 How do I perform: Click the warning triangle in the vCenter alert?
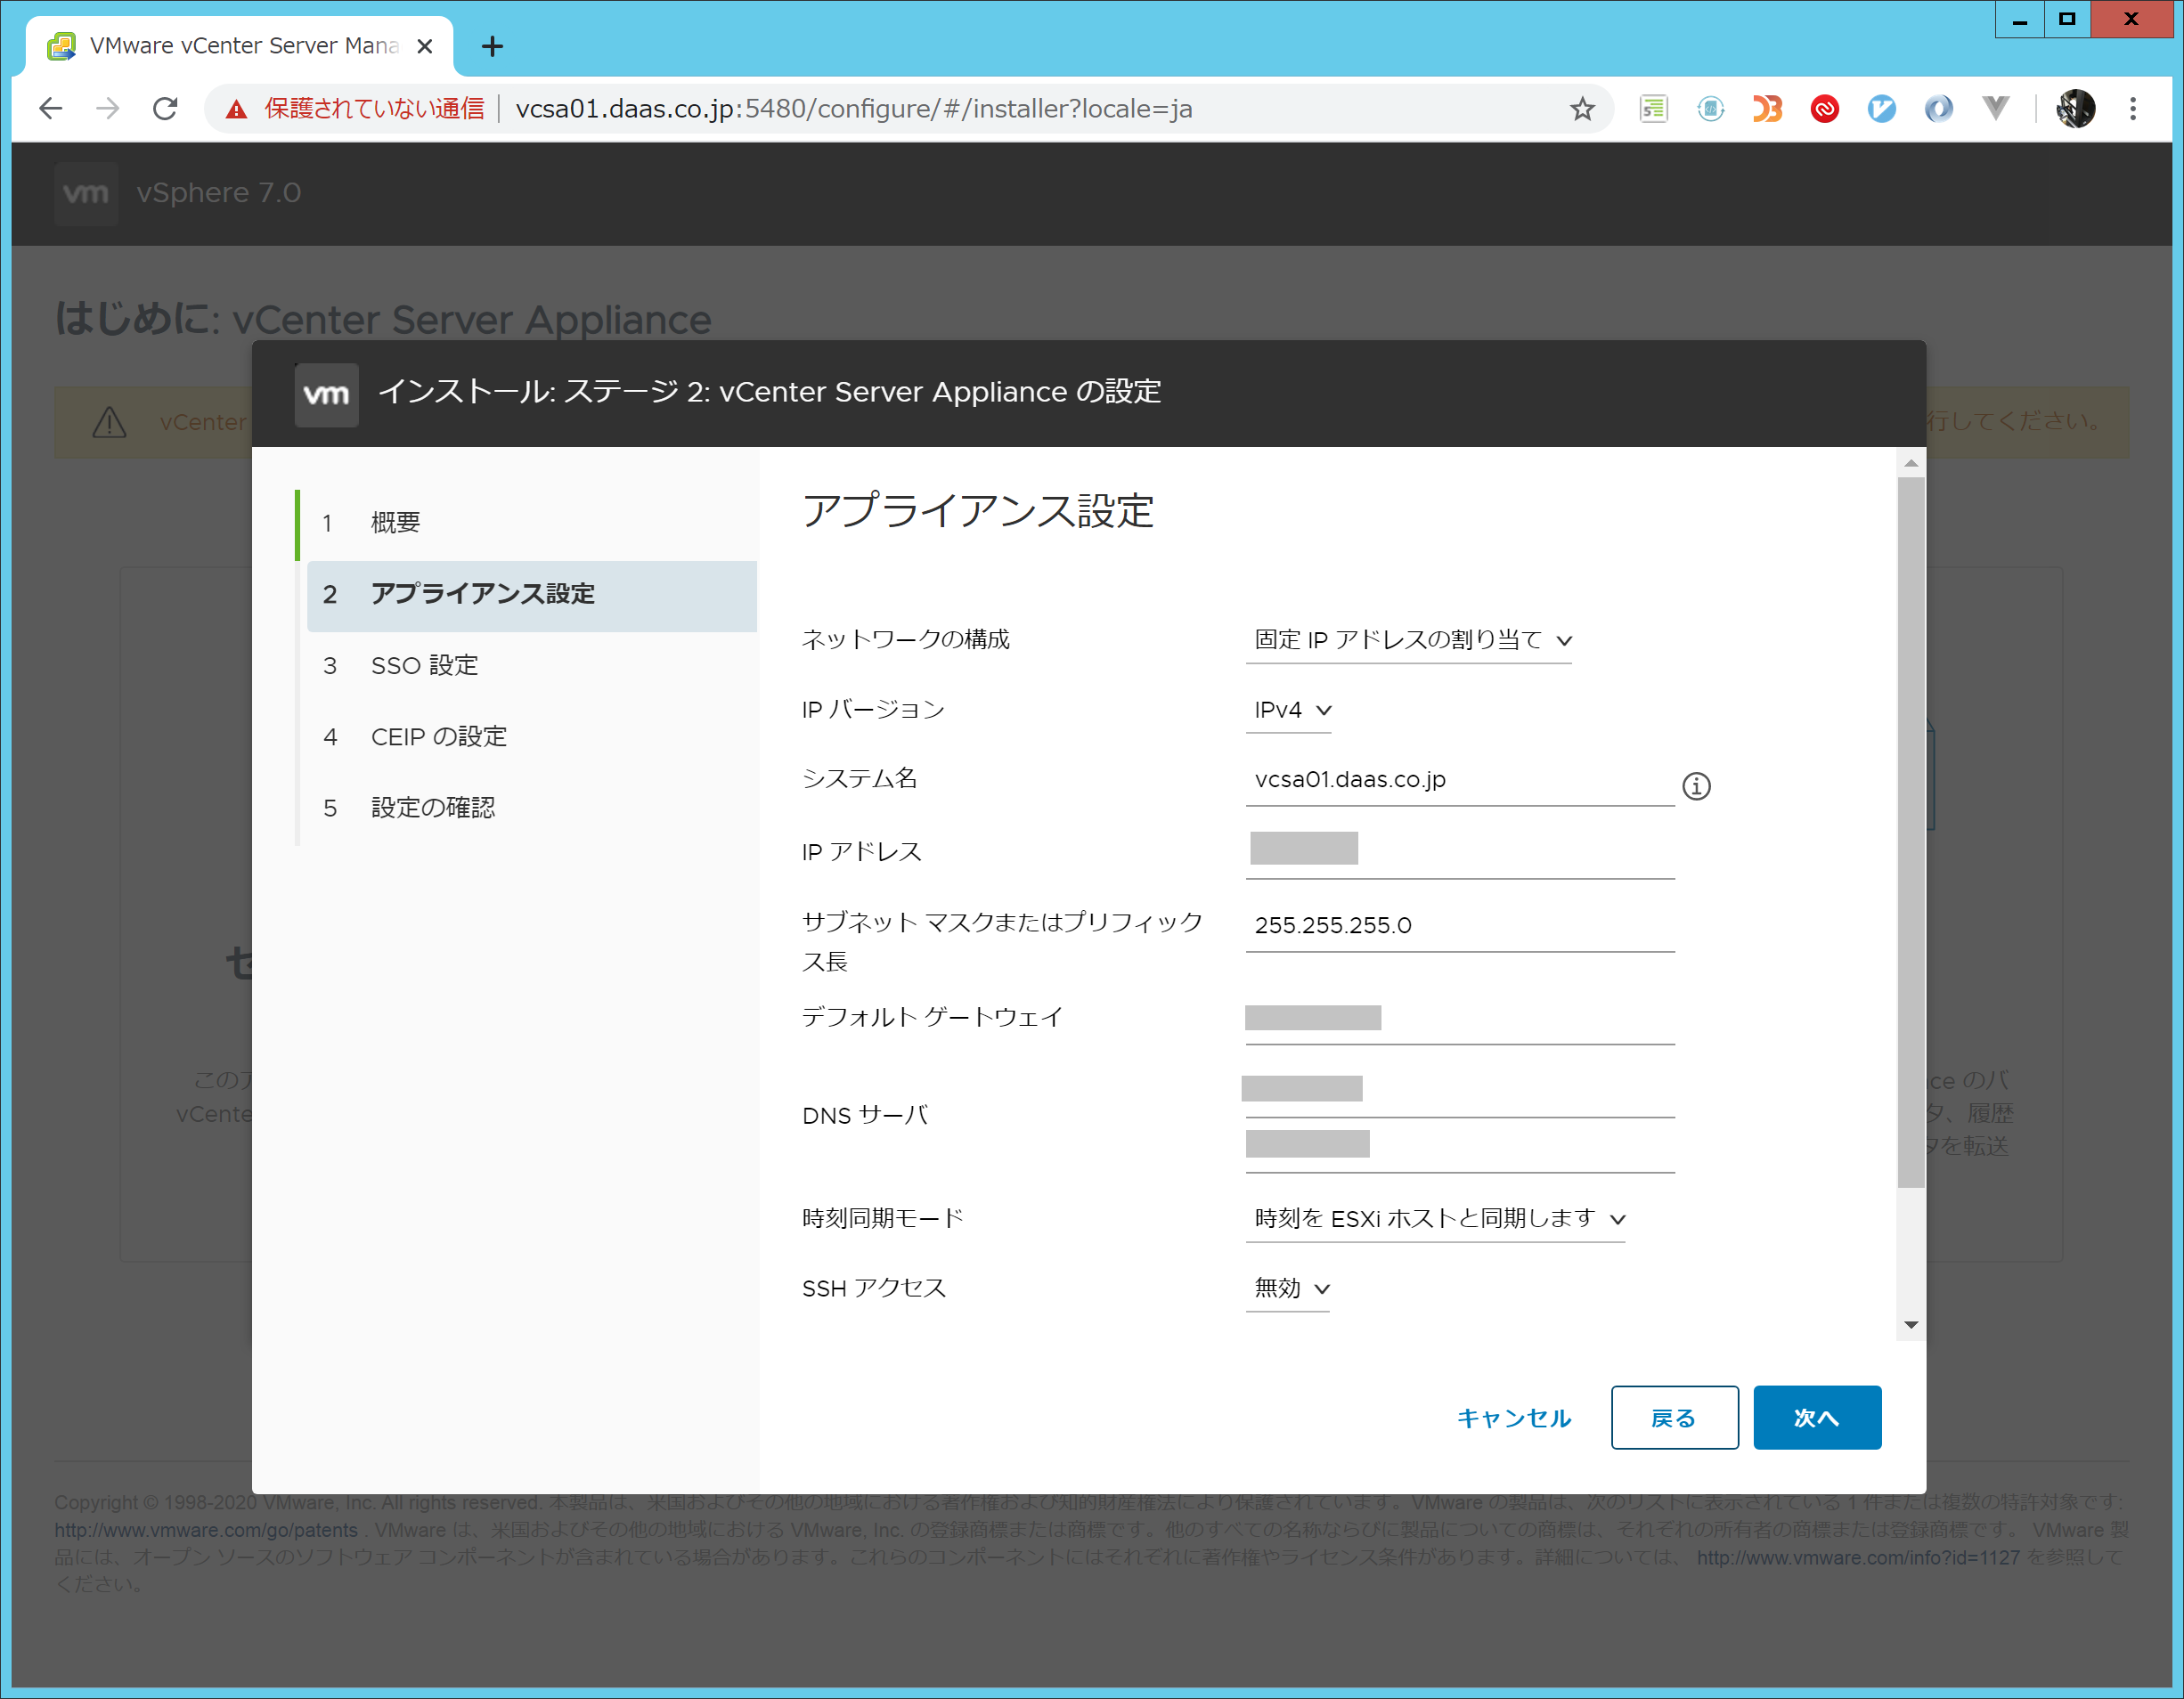click(109, 422)
